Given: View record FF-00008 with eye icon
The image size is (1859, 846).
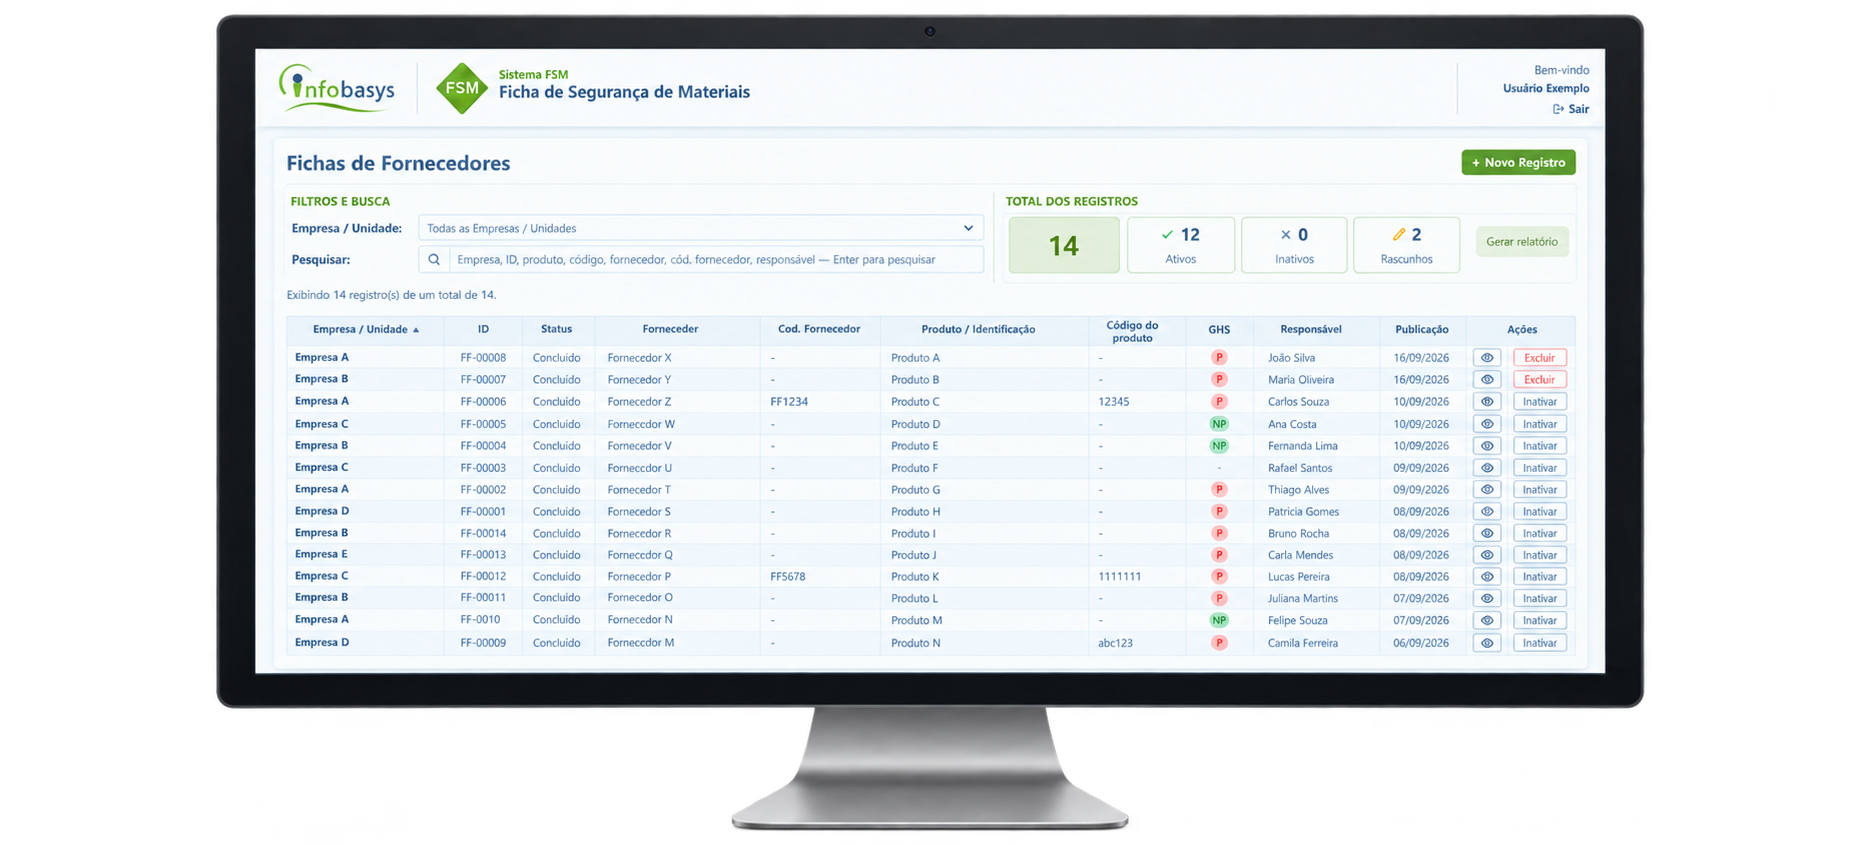Looking at the screenshot, I should 1487,358.
